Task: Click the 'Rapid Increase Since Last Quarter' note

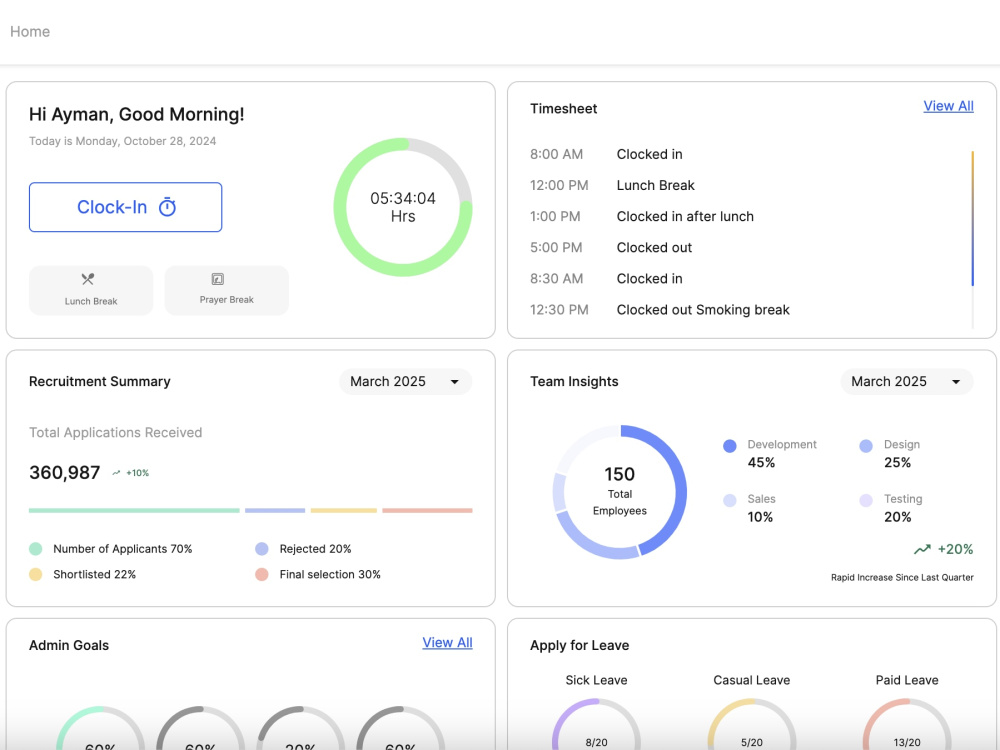Action: click(902, 578)
